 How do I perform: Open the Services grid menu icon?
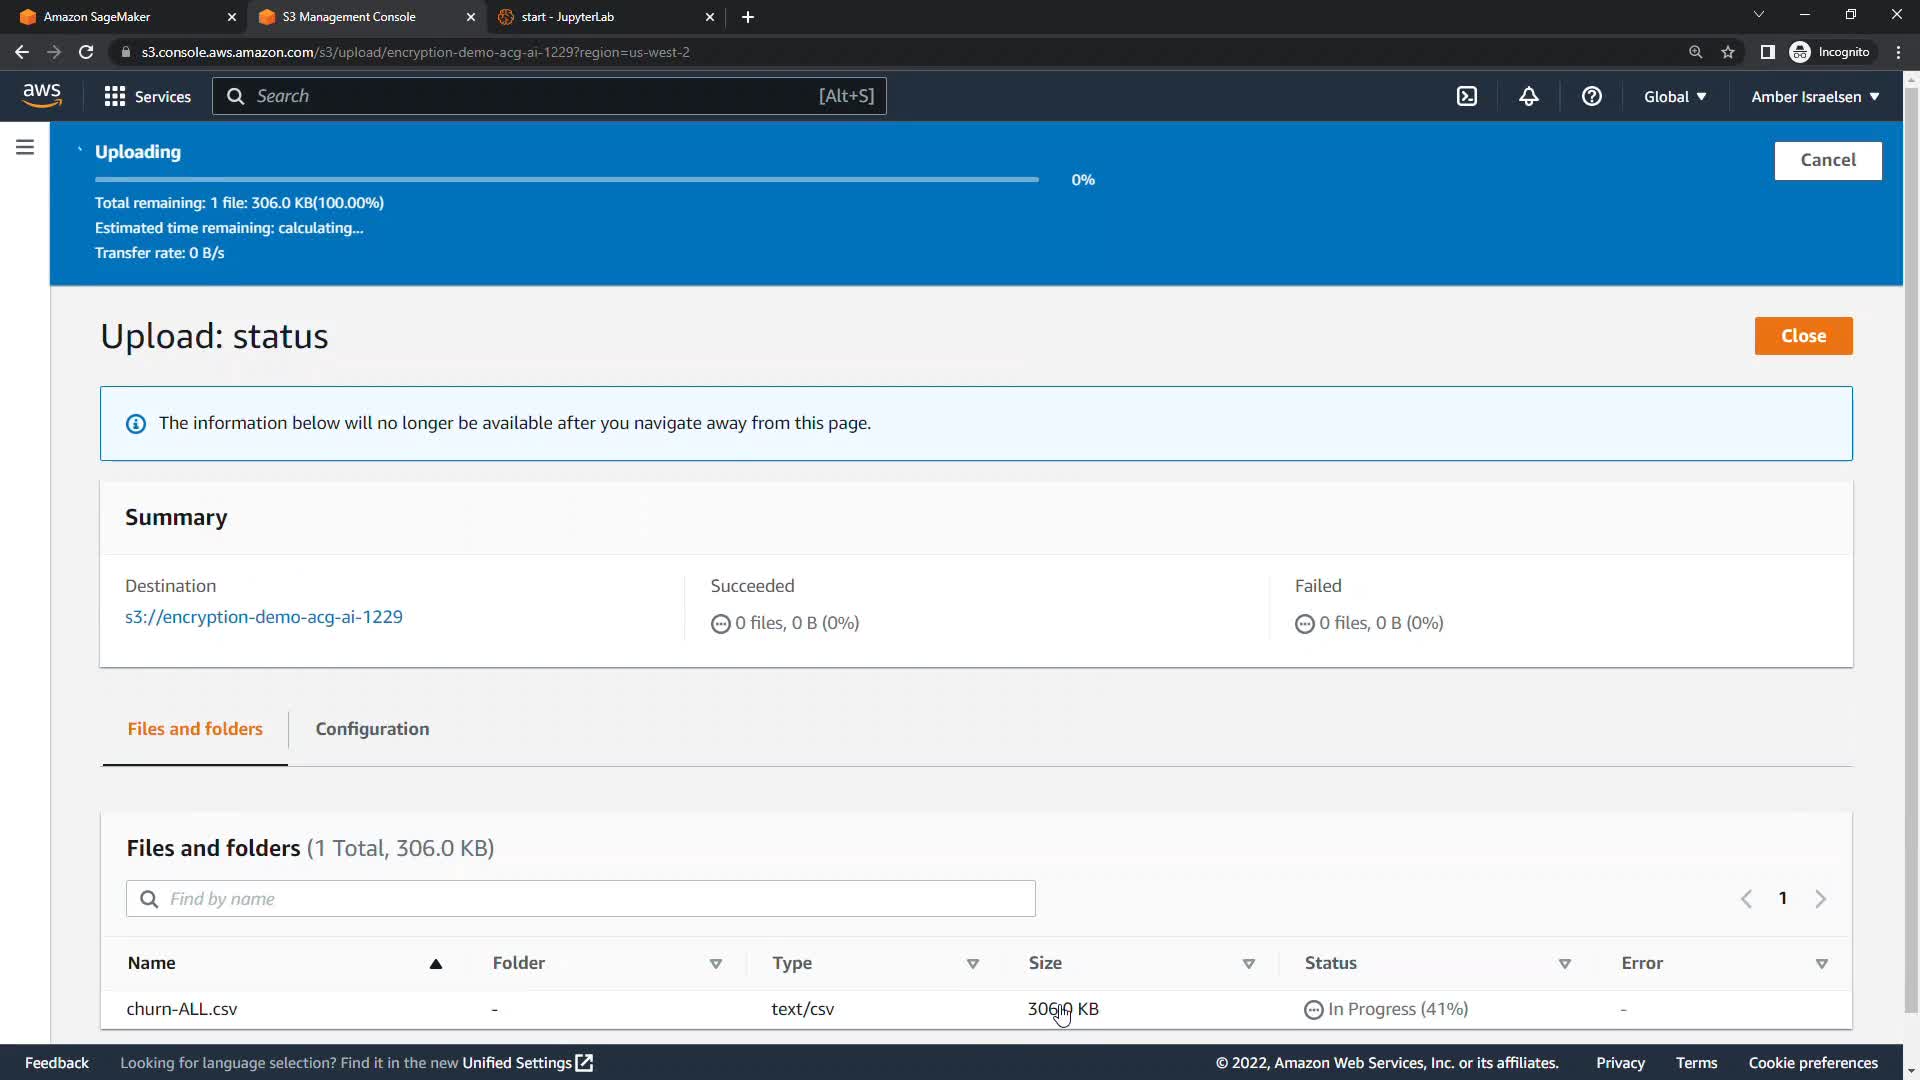115,96
